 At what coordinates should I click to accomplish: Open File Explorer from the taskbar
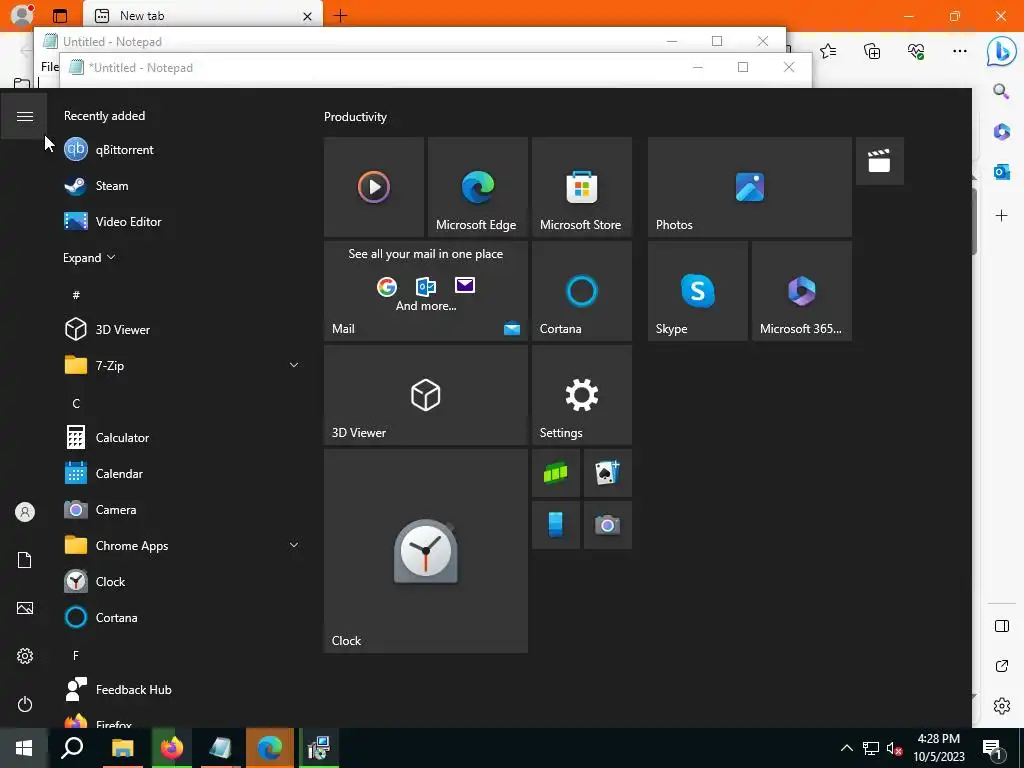[x=122, y=748]
